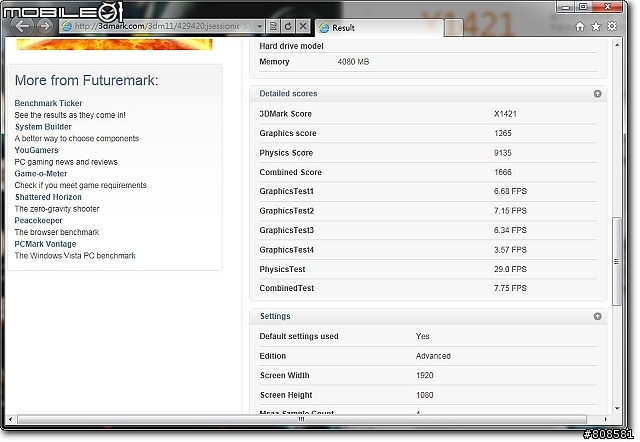This screenshot has width=640, height=442.
Task: Collapse the Detailed scores section
Action: coord(598,94)
